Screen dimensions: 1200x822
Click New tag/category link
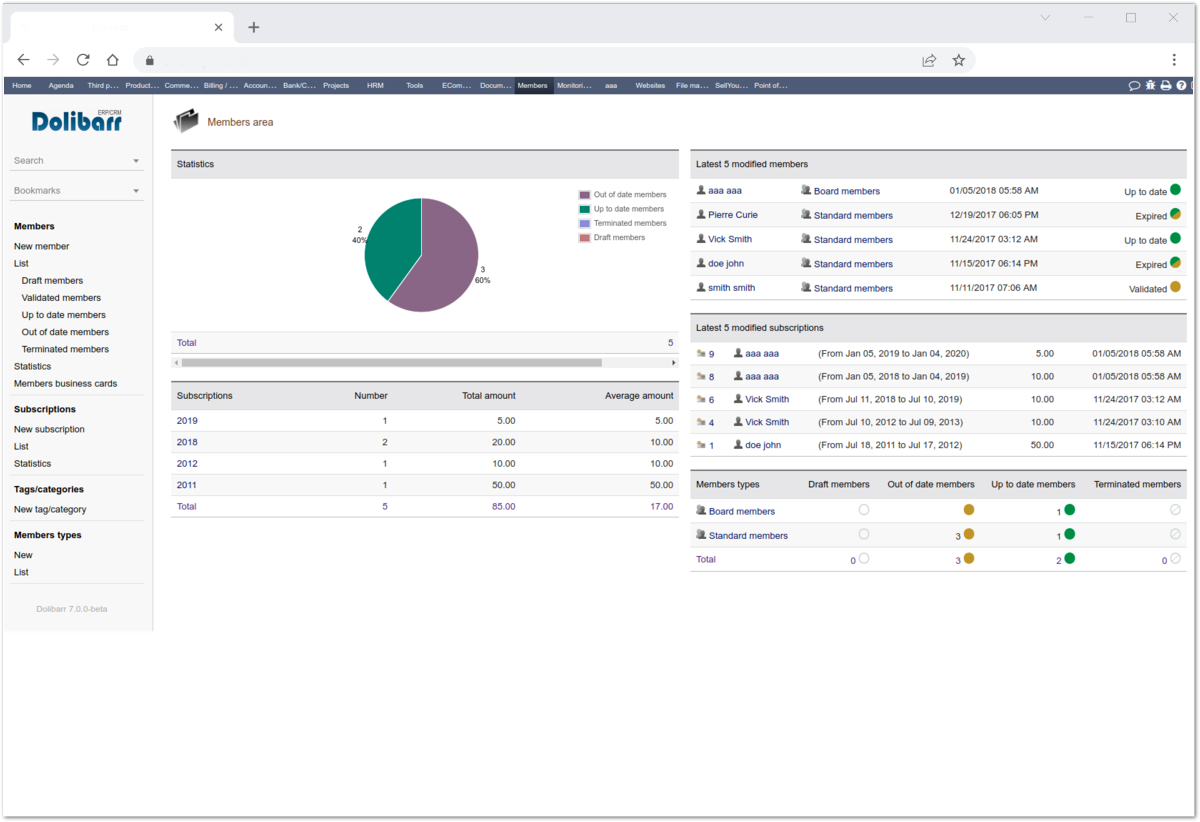pyautogui.click(x=50, y=509)
